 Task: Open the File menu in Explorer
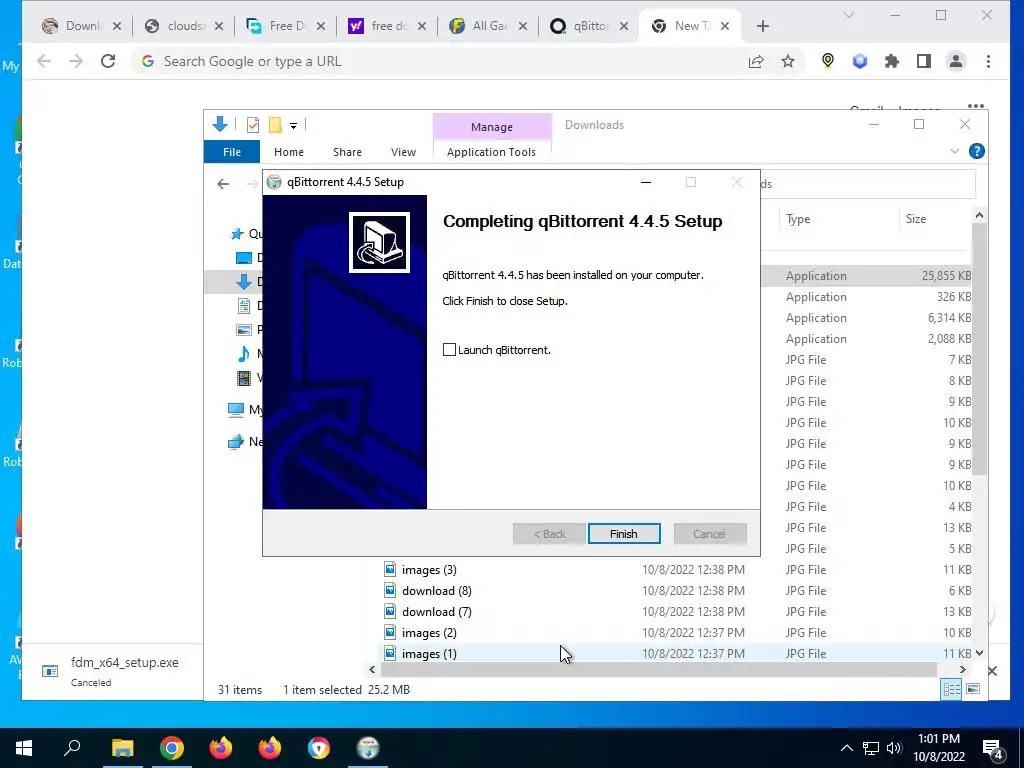[x=232, y=152]
